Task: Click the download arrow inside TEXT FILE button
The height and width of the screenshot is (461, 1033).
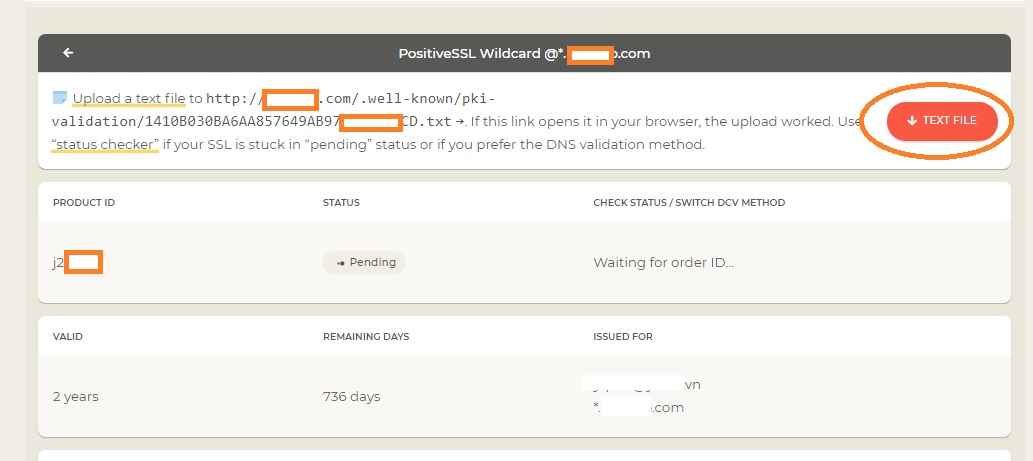Action: click(912, 121)
